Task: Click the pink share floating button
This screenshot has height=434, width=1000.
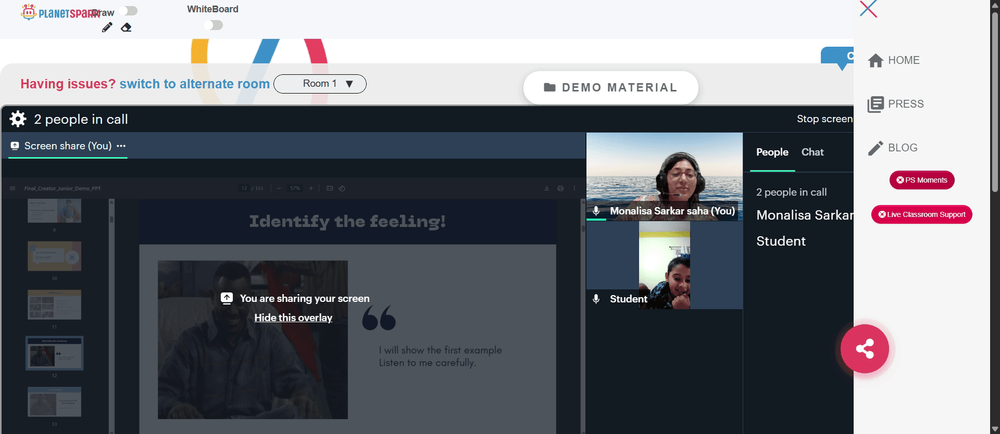Action: (864, 349)
